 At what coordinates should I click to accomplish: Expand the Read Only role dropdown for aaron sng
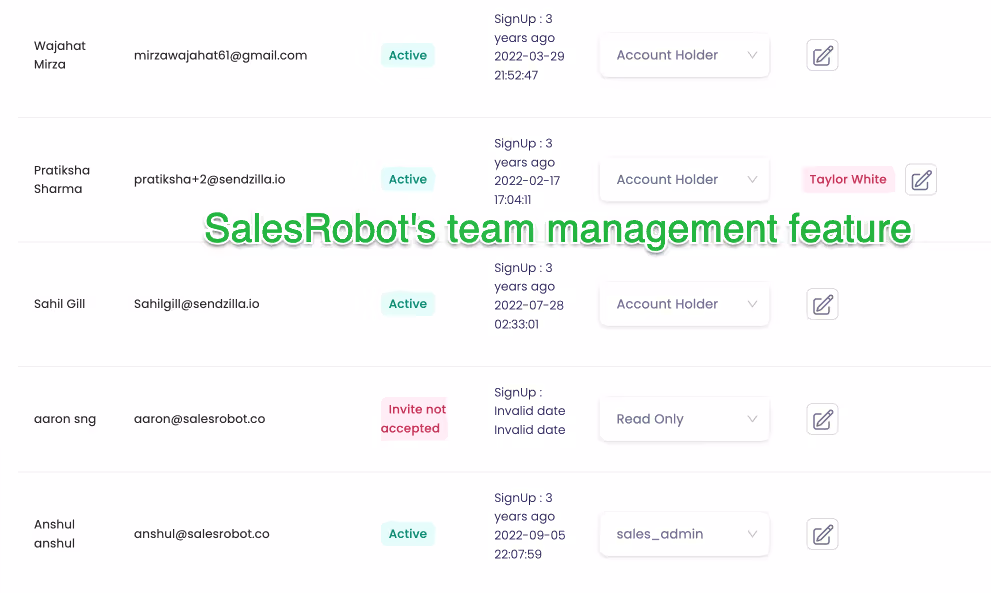point(684,419)
